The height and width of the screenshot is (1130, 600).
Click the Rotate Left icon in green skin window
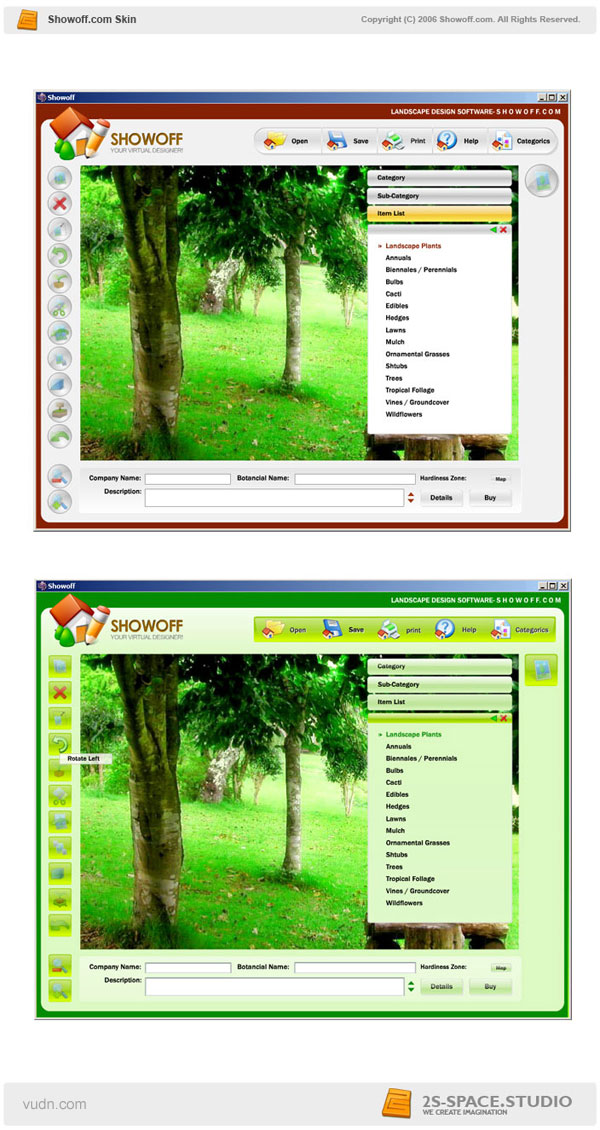(x=60, y=744)
